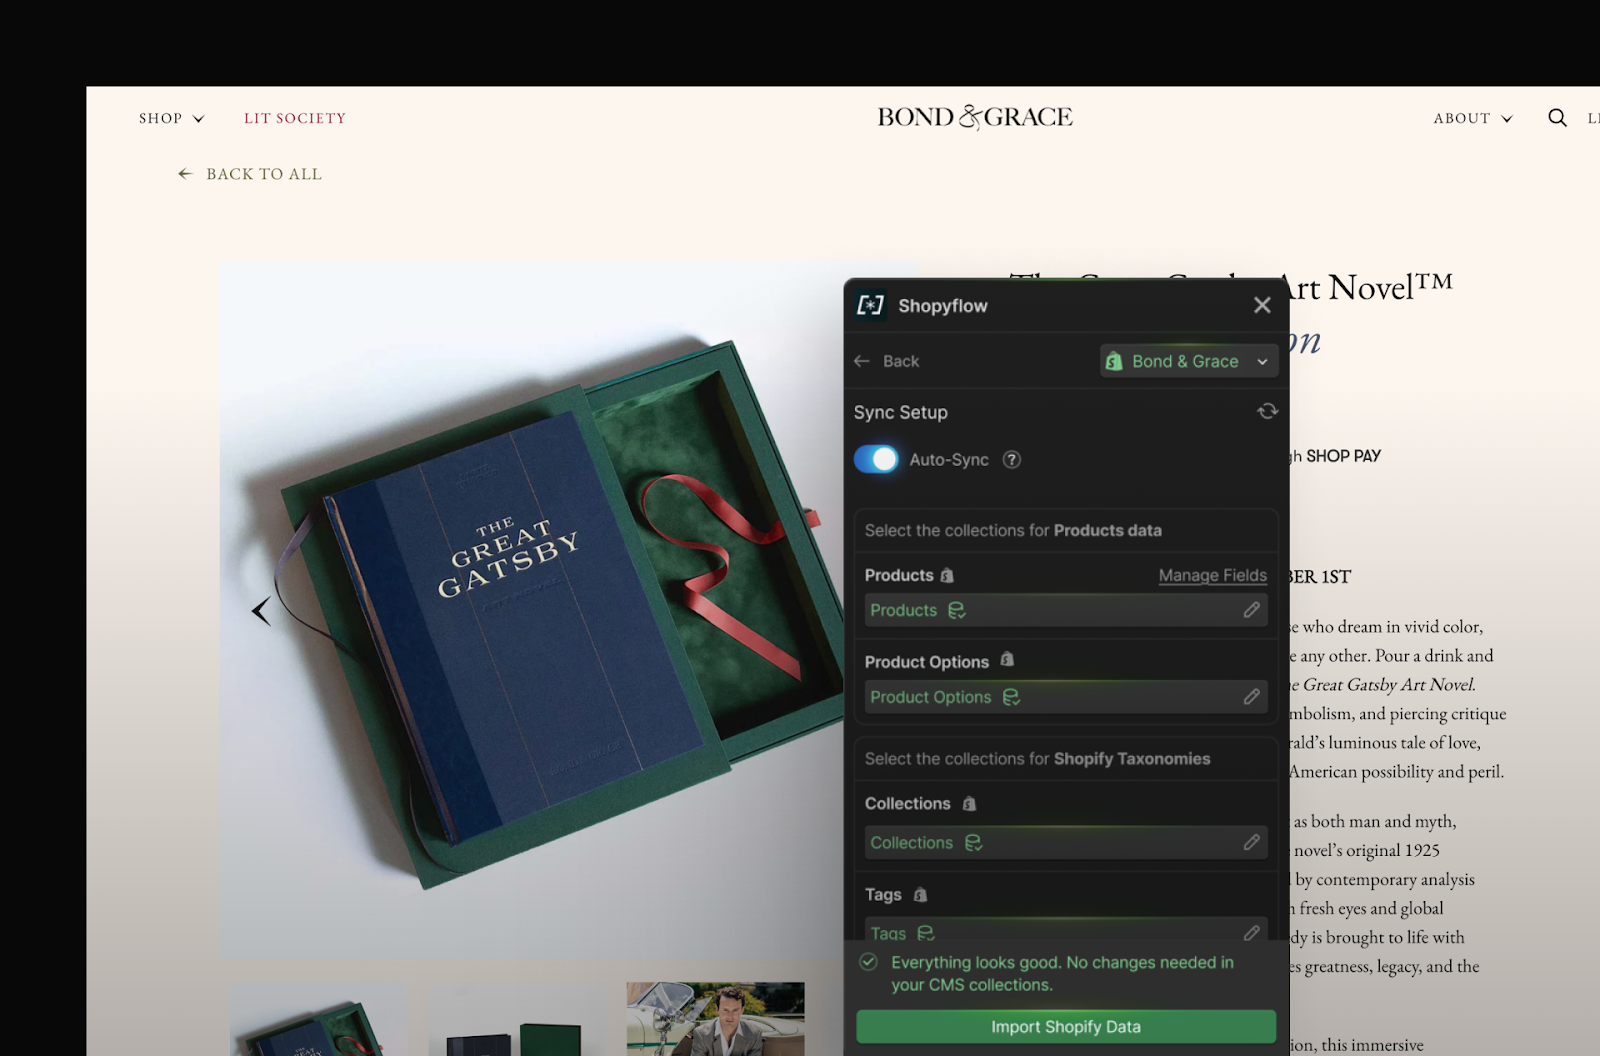The image size is (1600, 1056).
Task: Click the Shopyflow logo icon
Action: pyautogui.click(x=870, y=305)
